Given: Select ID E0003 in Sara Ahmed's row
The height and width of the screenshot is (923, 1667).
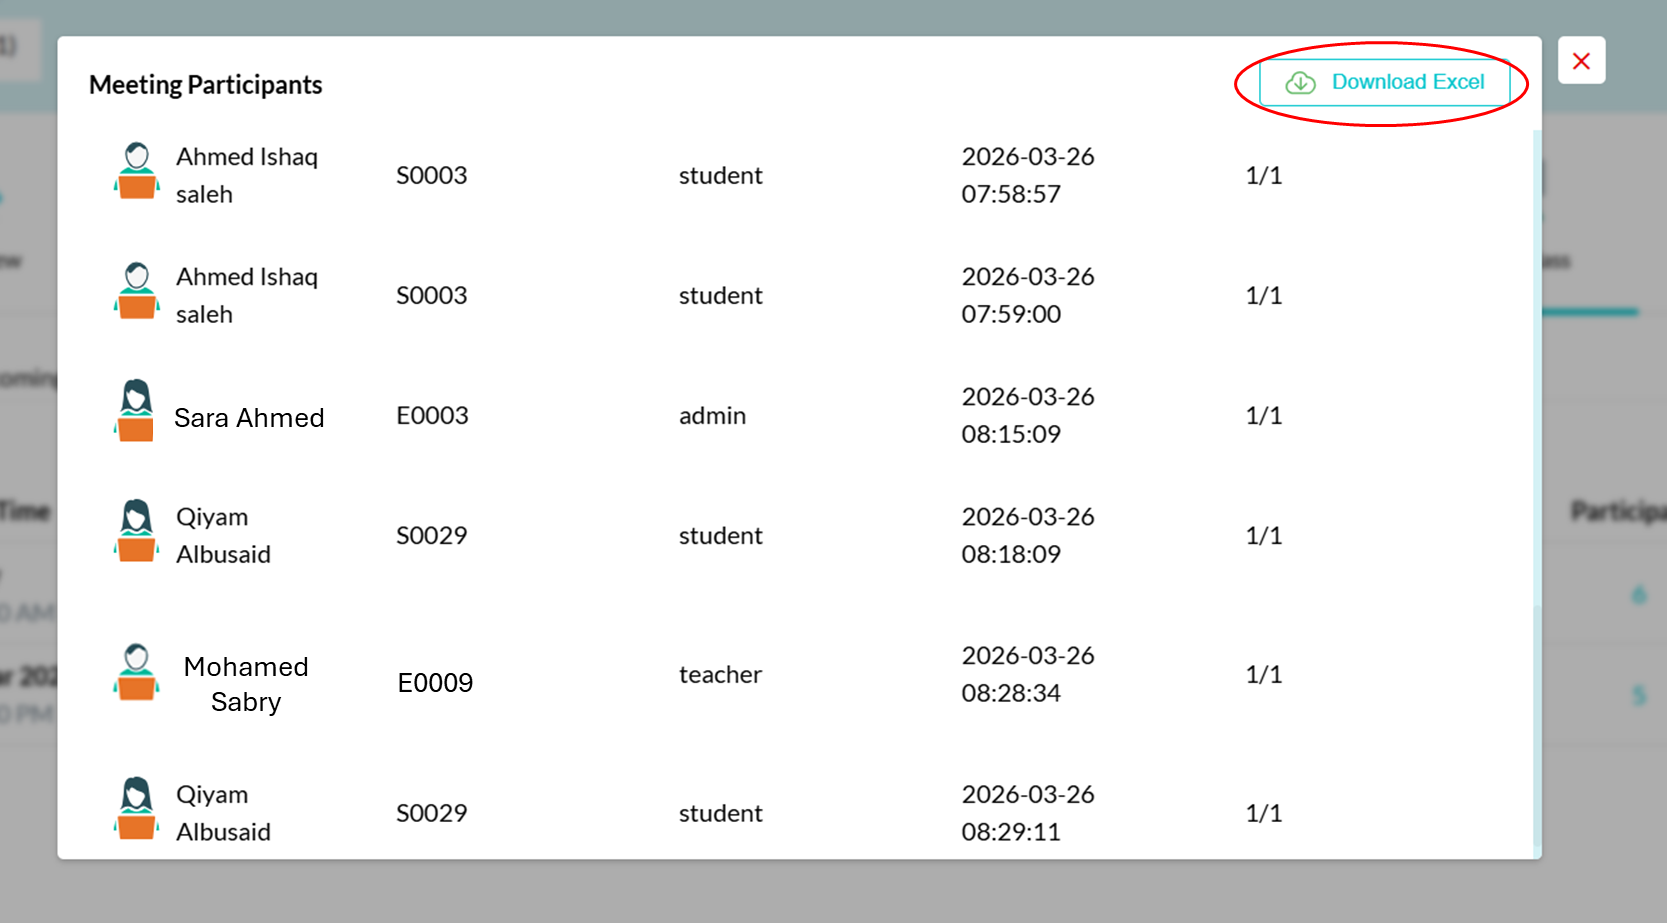Looking at the screenshot, I should 432,415.
